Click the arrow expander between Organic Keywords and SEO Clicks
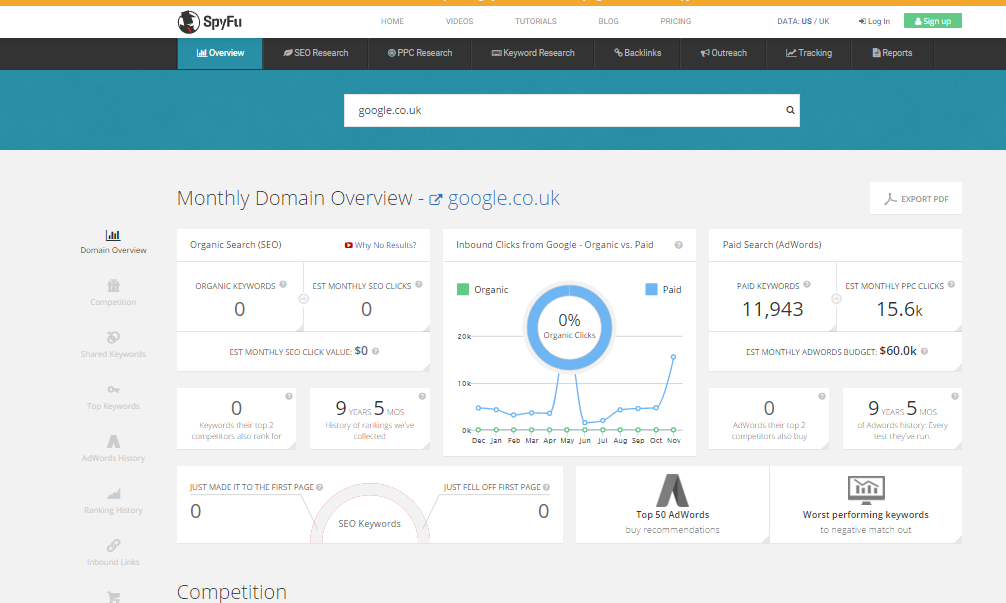 [303, 299]
